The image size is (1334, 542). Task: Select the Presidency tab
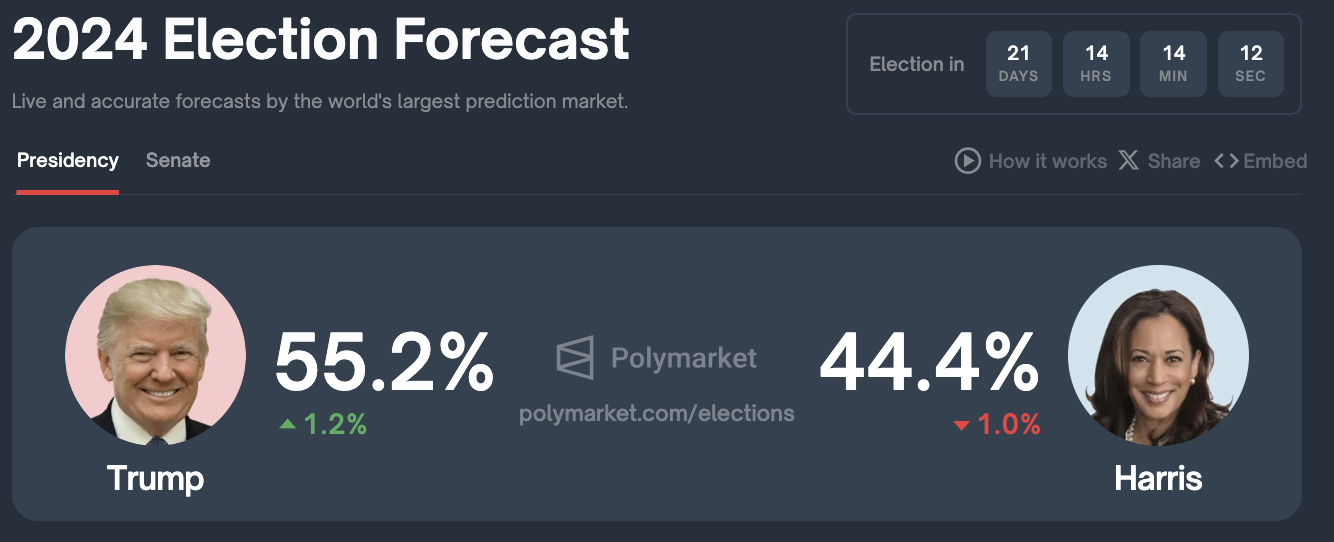(x=68, y=160)
